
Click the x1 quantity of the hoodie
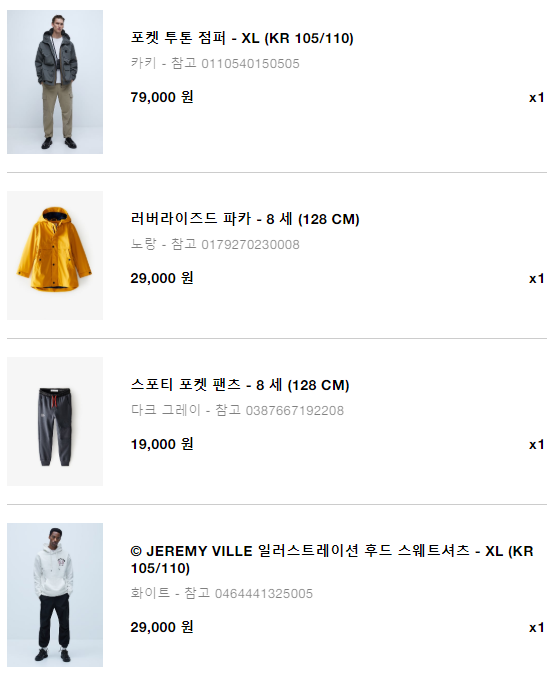pos(536,628)
